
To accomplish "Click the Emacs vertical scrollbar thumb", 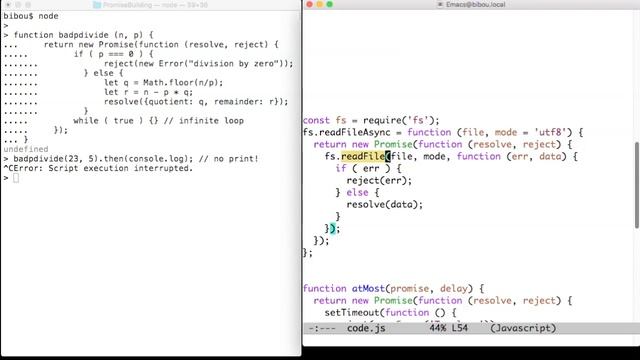I will [637, 185].
